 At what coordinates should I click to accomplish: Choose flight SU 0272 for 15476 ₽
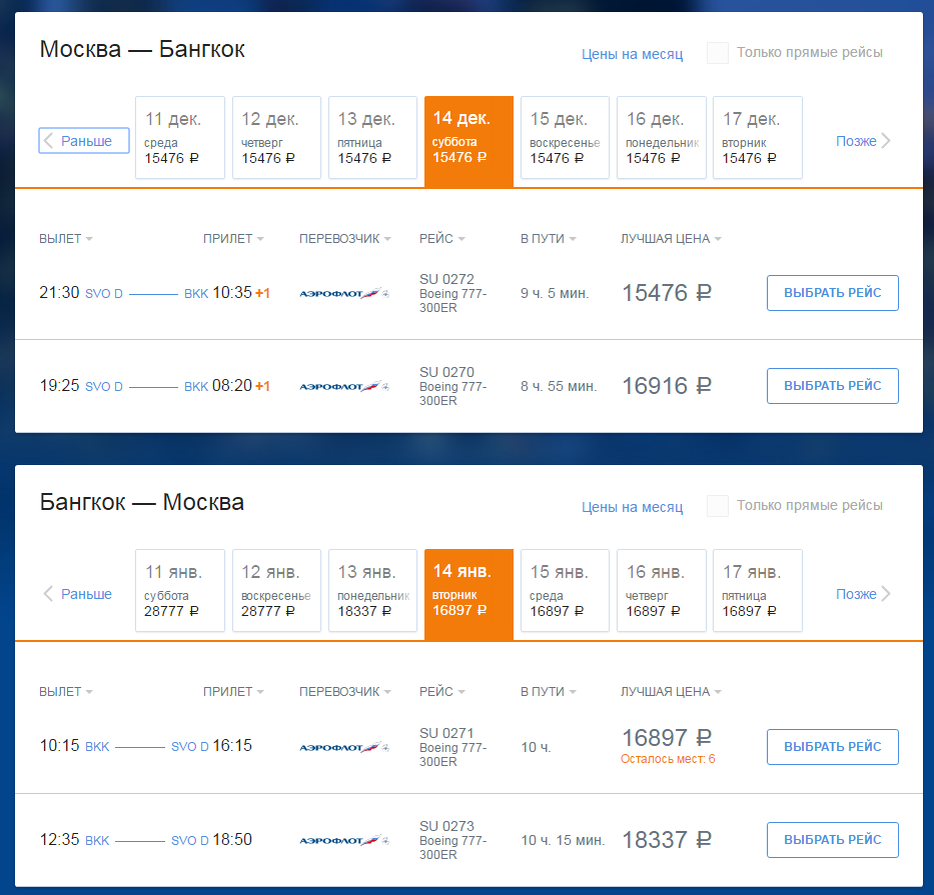pos(832,293)
